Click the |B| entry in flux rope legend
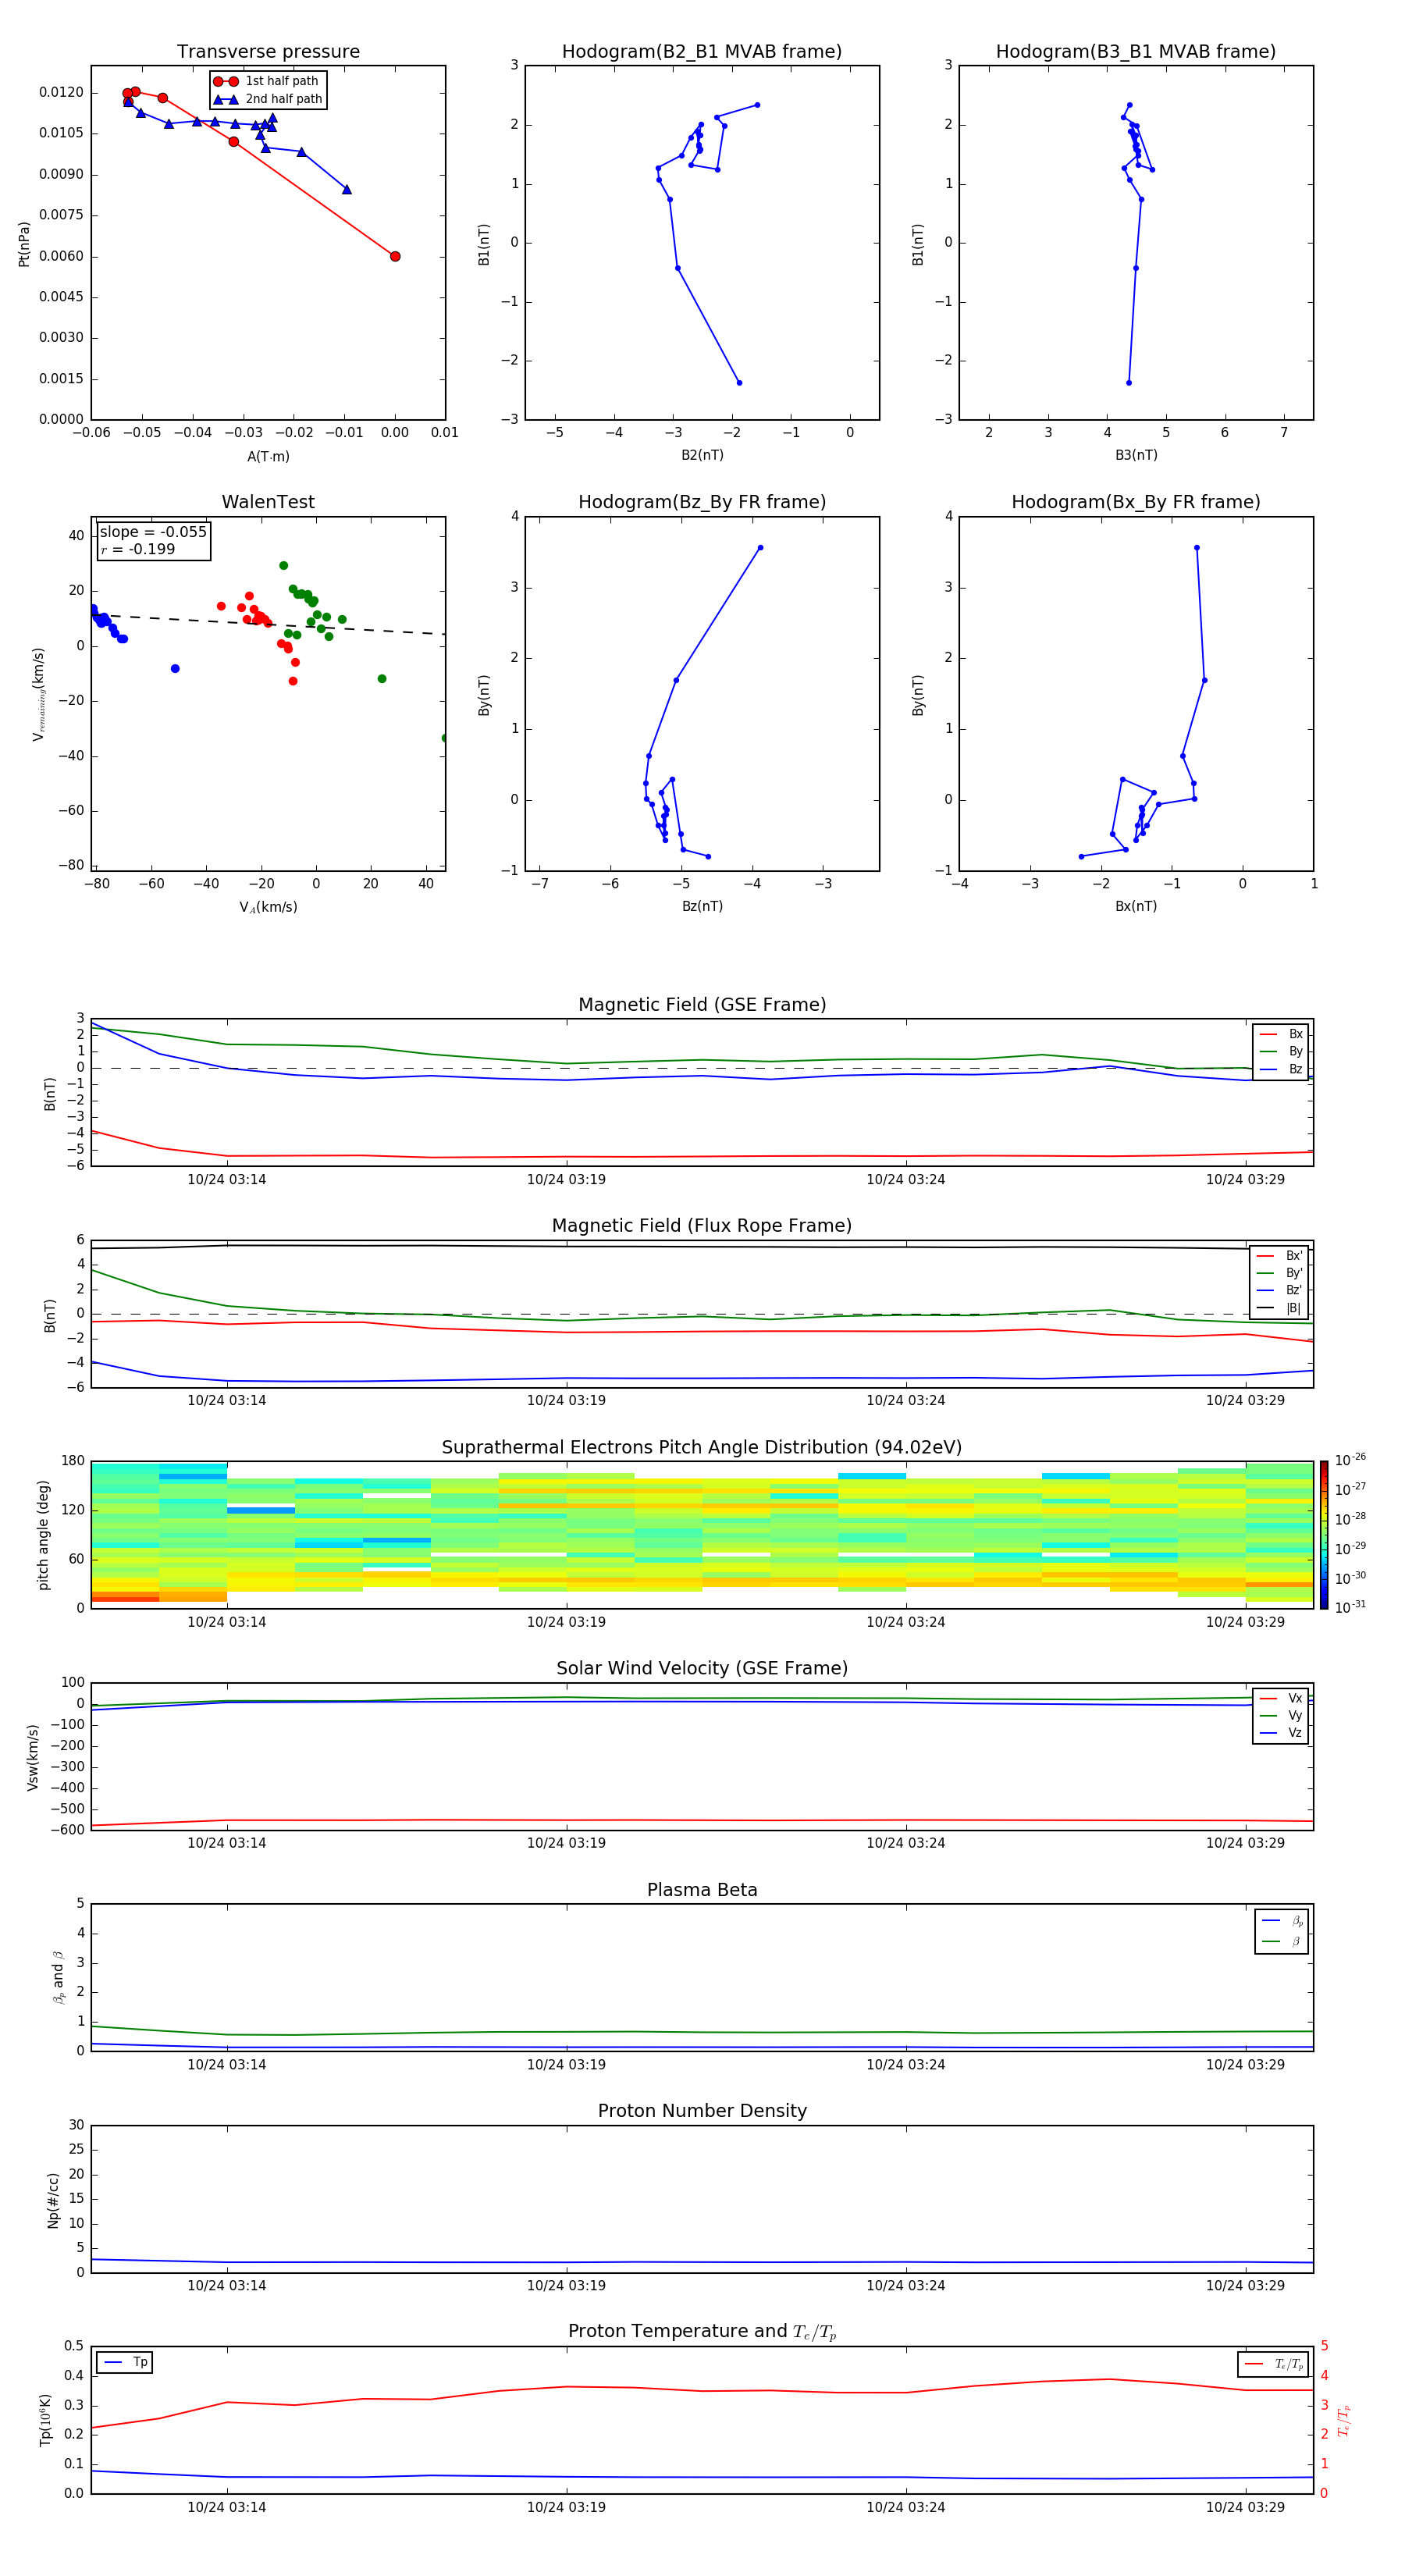The width and height of the screenshot is (1405, 2576). click(x=1280, y=1309)
